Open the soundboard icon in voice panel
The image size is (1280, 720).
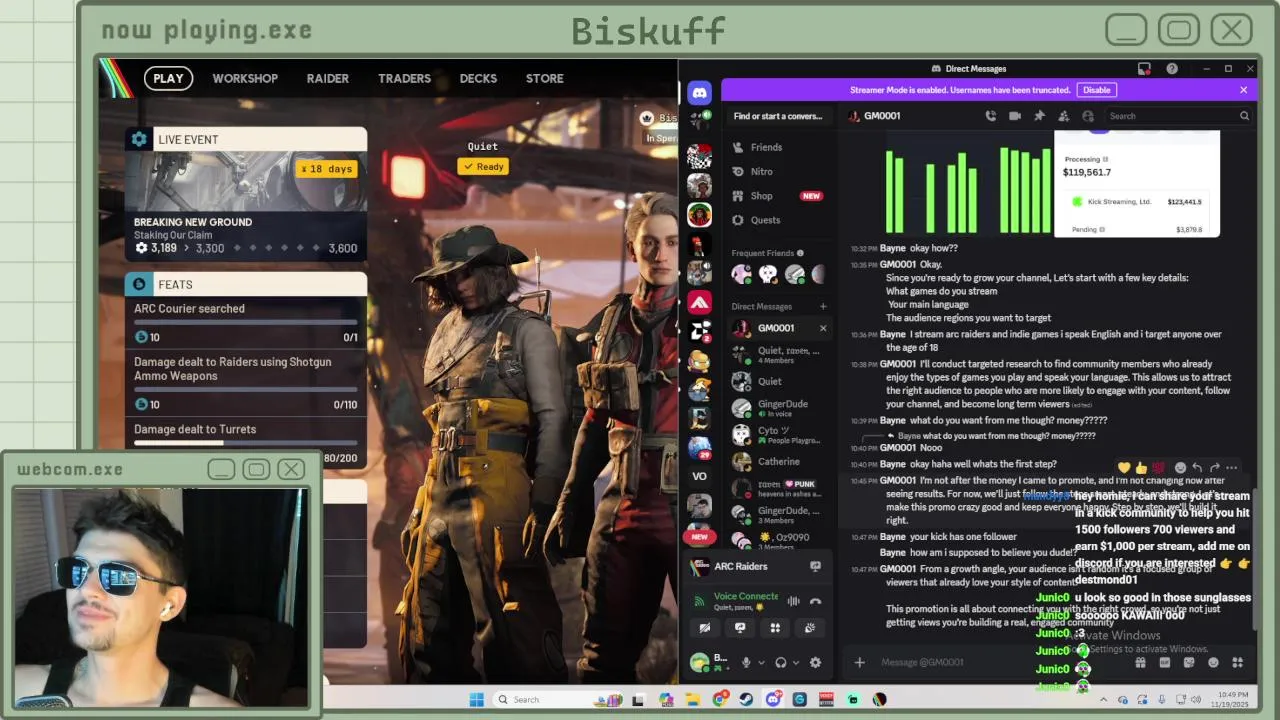point(809,628)
